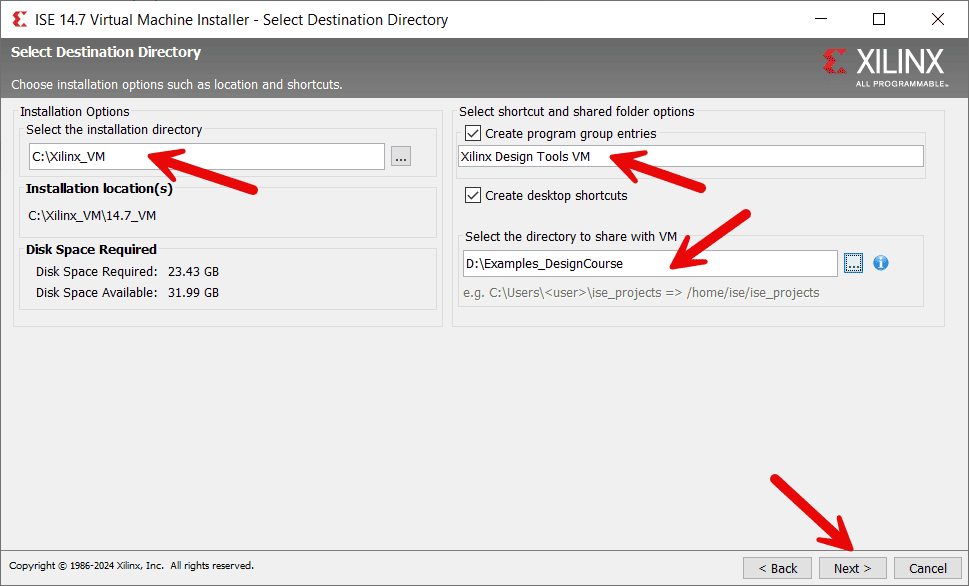Click Next to continue installation

tap(852, 567)
